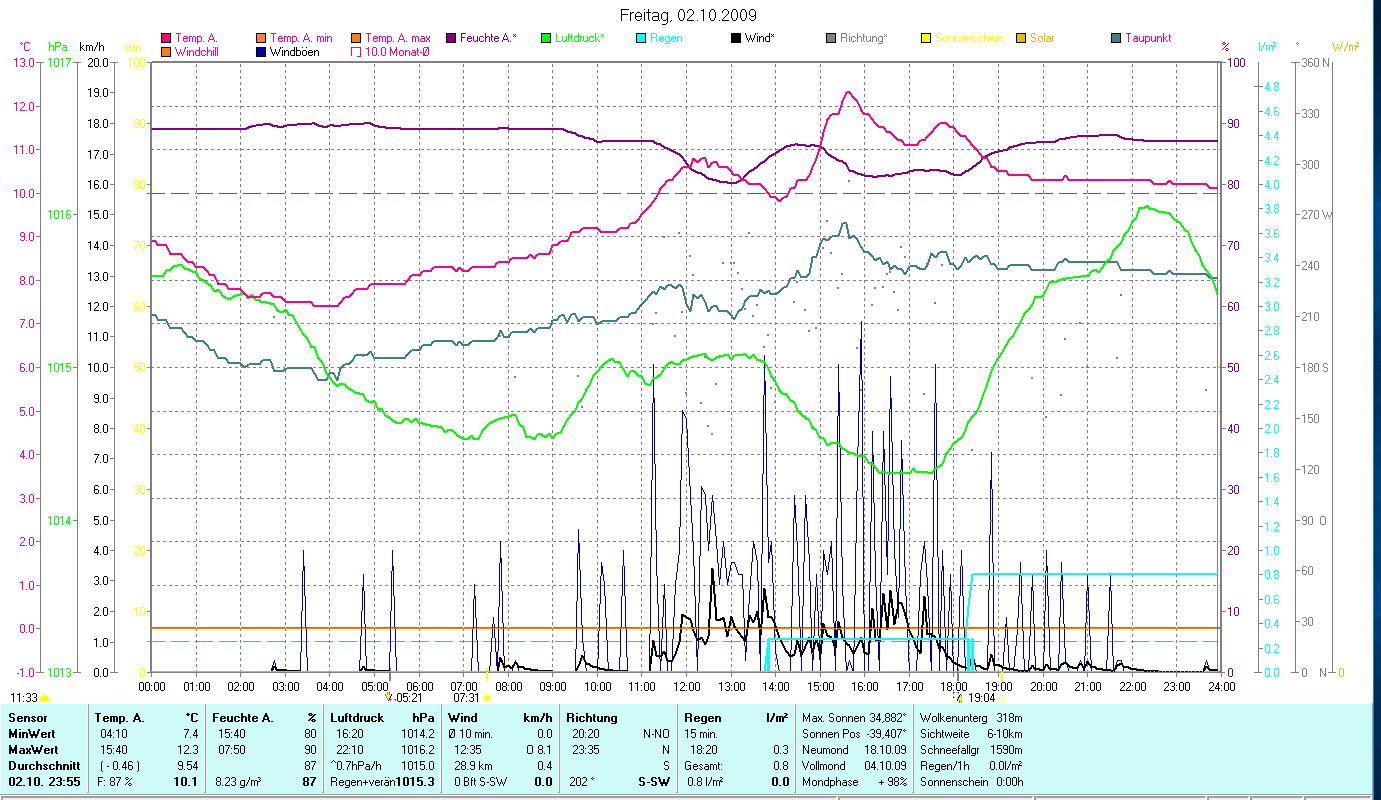Image resolution: width=1381 pixels, height=800 pixels.
Task: Click the Regen column header in the data table
Action: pyautogui.click(x=701, y=718)
